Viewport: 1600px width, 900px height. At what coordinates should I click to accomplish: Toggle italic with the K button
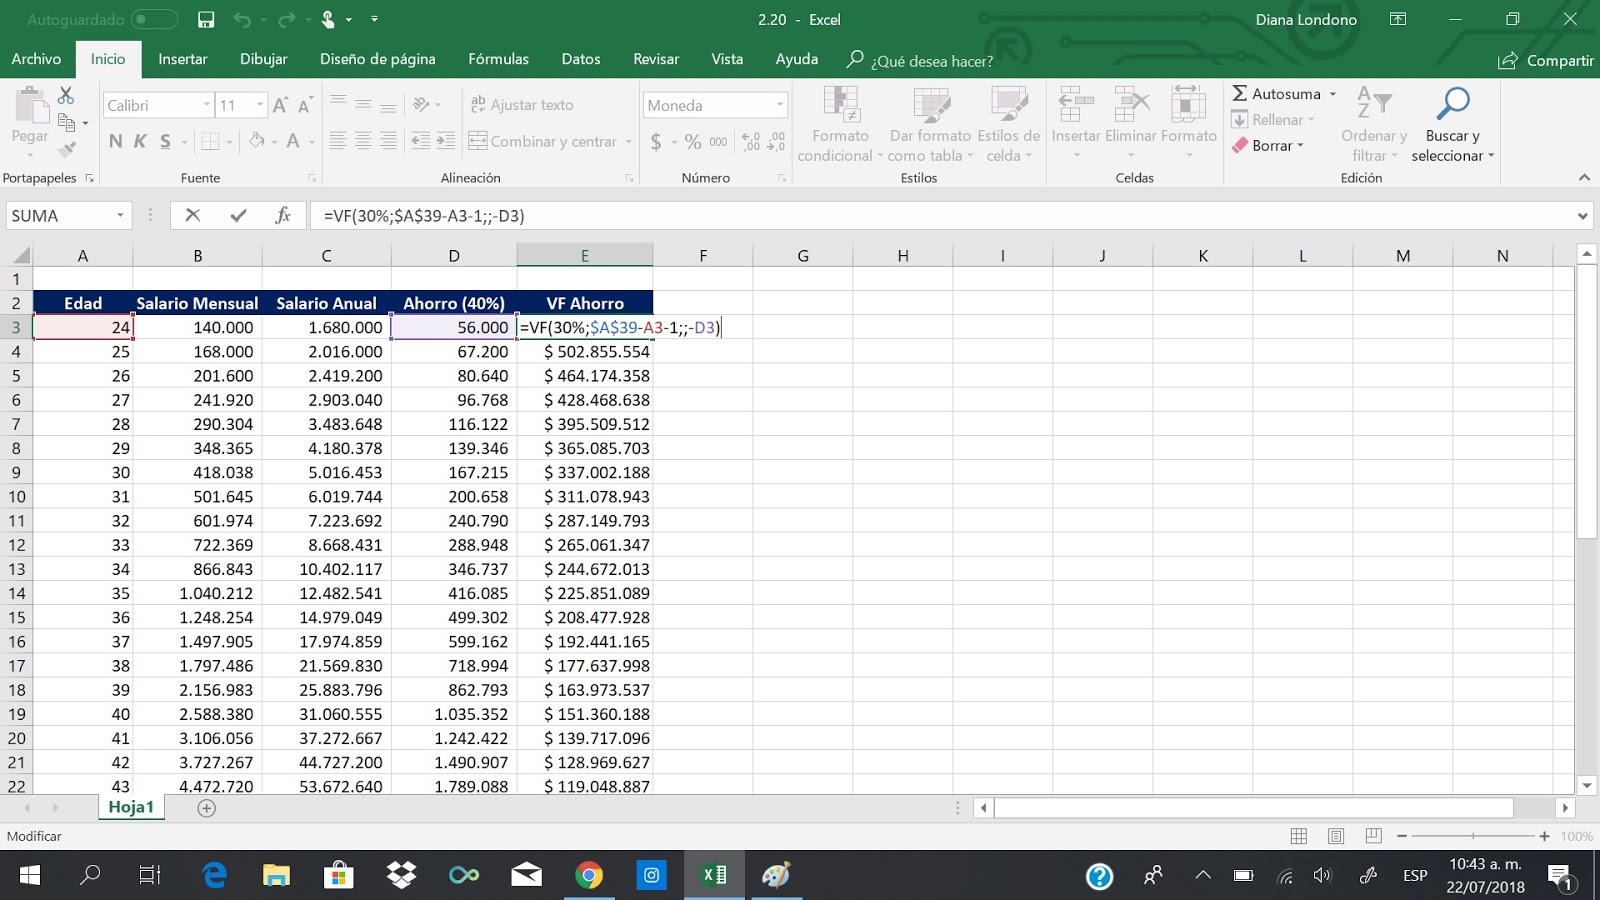pos(138,141)
